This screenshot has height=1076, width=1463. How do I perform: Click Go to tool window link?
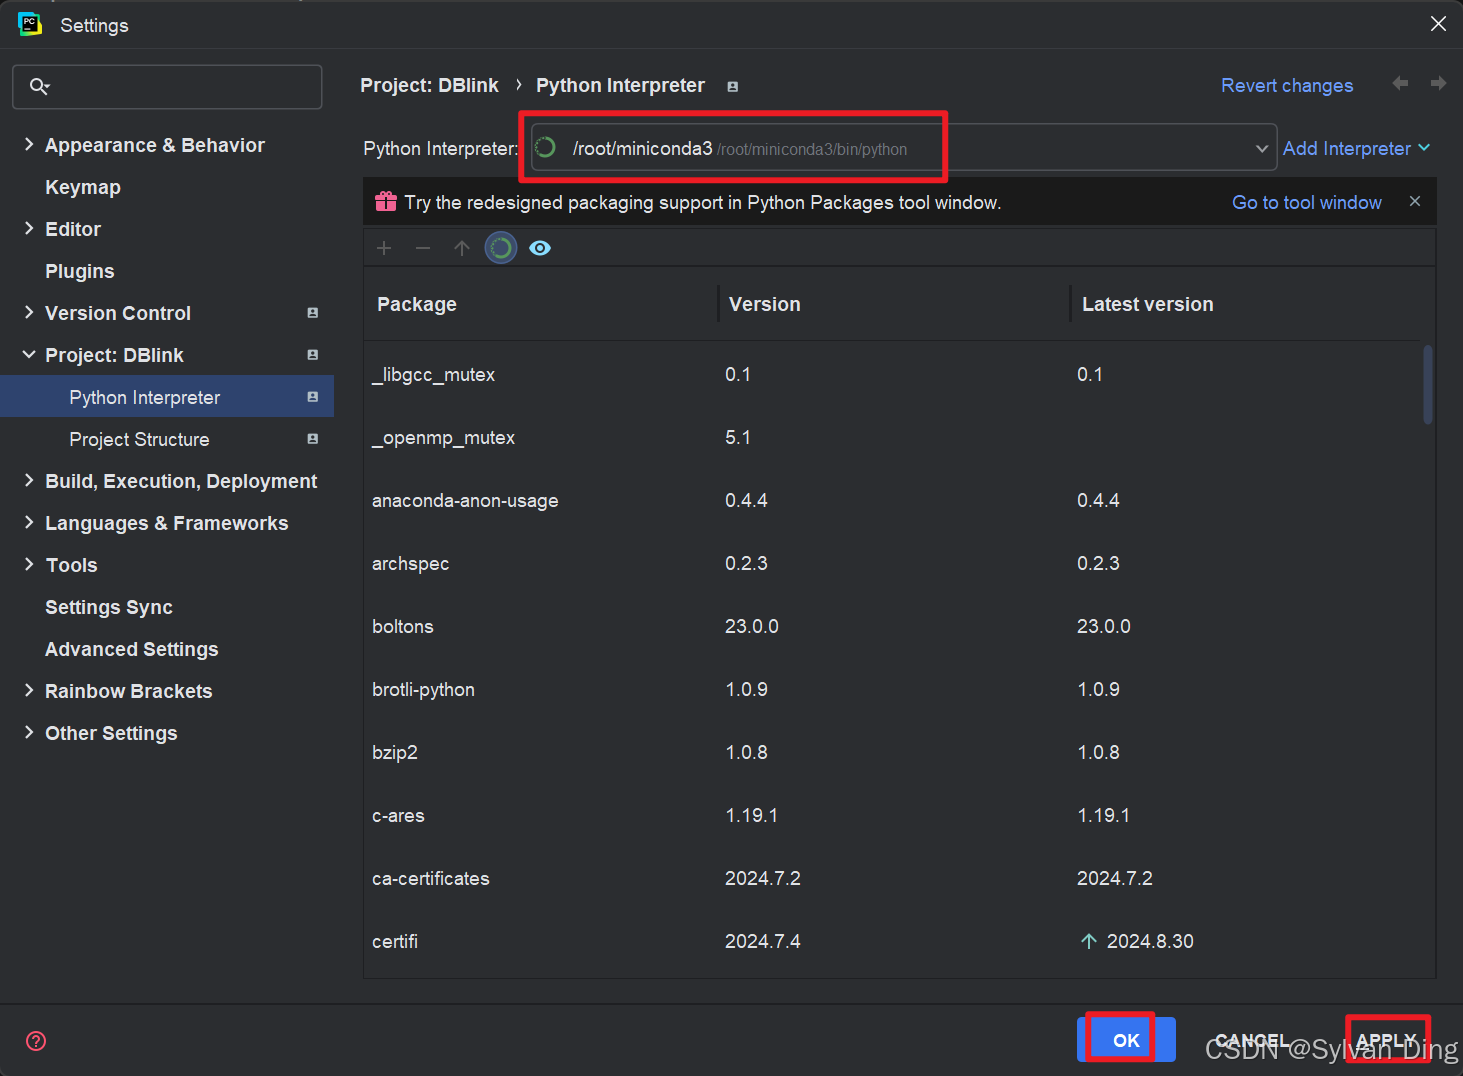coord(1307,202)
